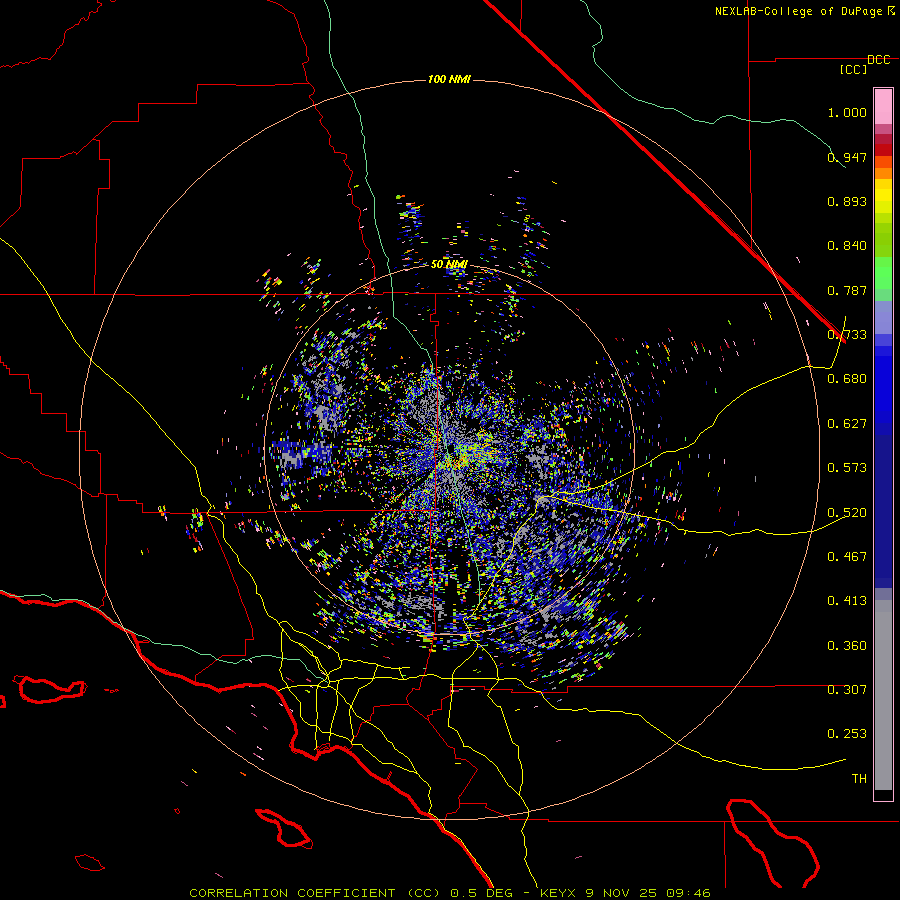
Task: Click the 0.253 scale value
Action: 847,734
